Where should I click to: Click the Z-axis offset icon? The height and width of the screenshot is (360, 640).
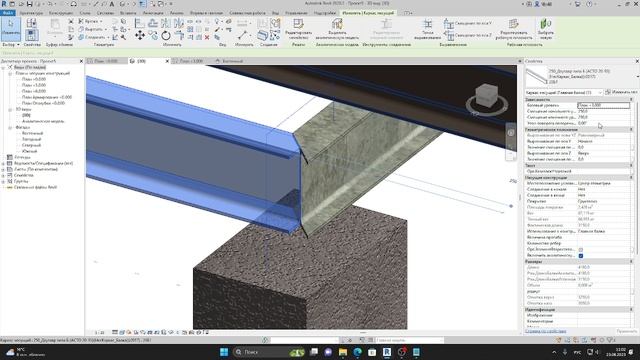point(449,36)
